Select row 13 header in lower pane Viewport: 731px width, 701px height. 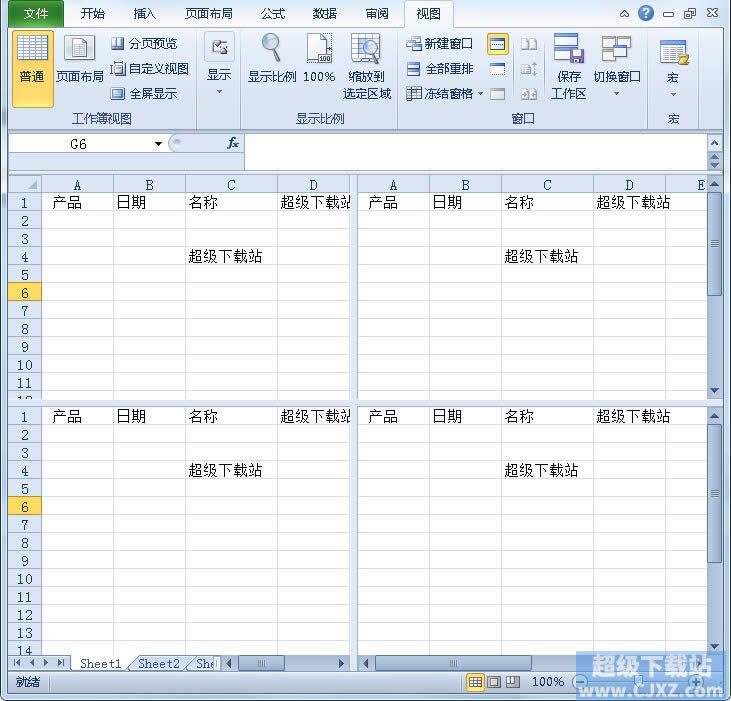25,632
